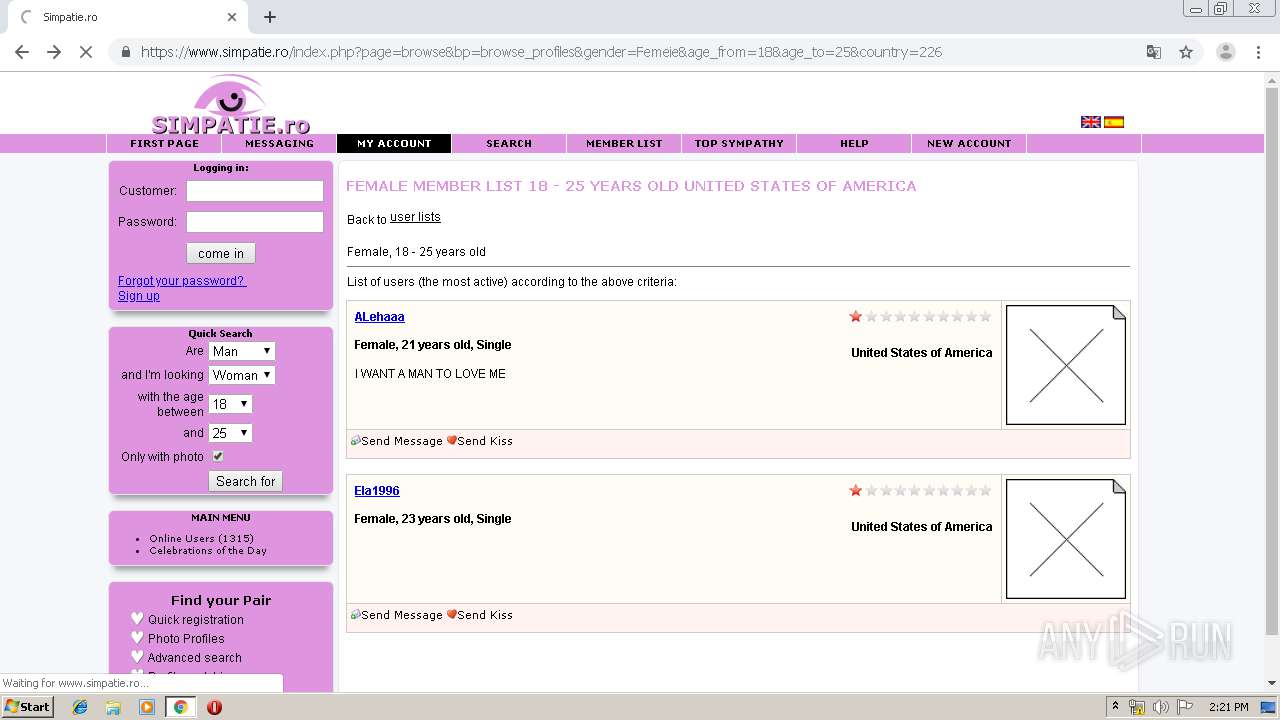Image resolution: width=1280 pixels, height=720 pixels.
Task: Click the English flag language icon
Action: (x=1090, y=122)
